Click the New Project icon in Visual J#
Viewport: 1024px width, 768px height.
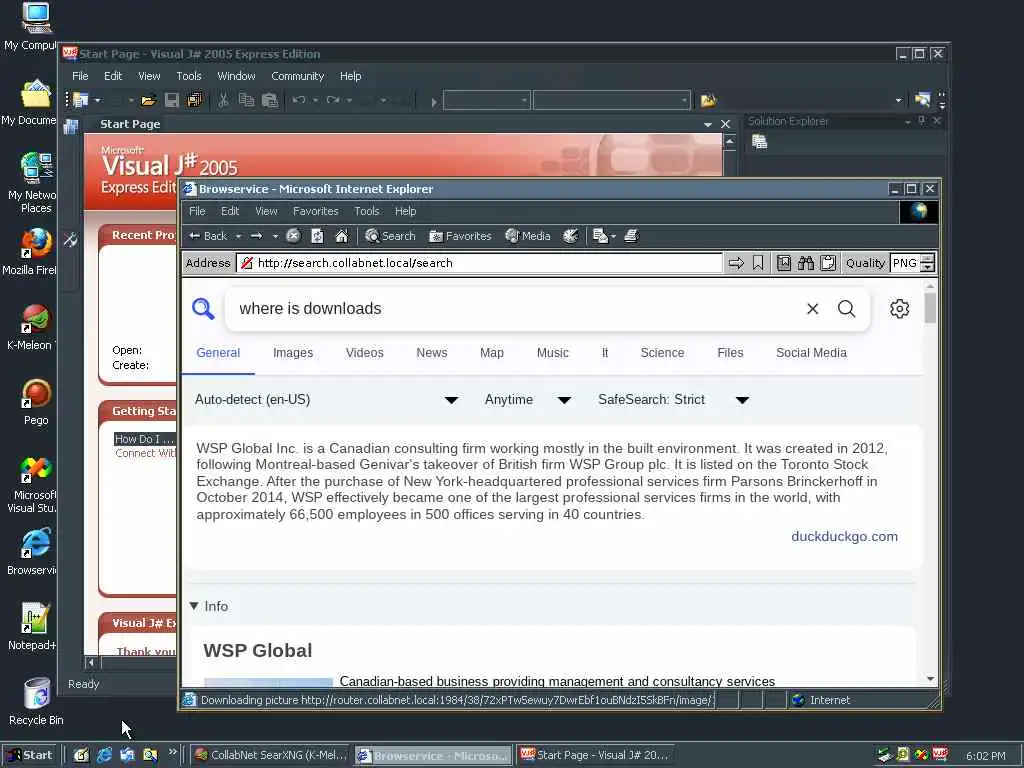81,101
